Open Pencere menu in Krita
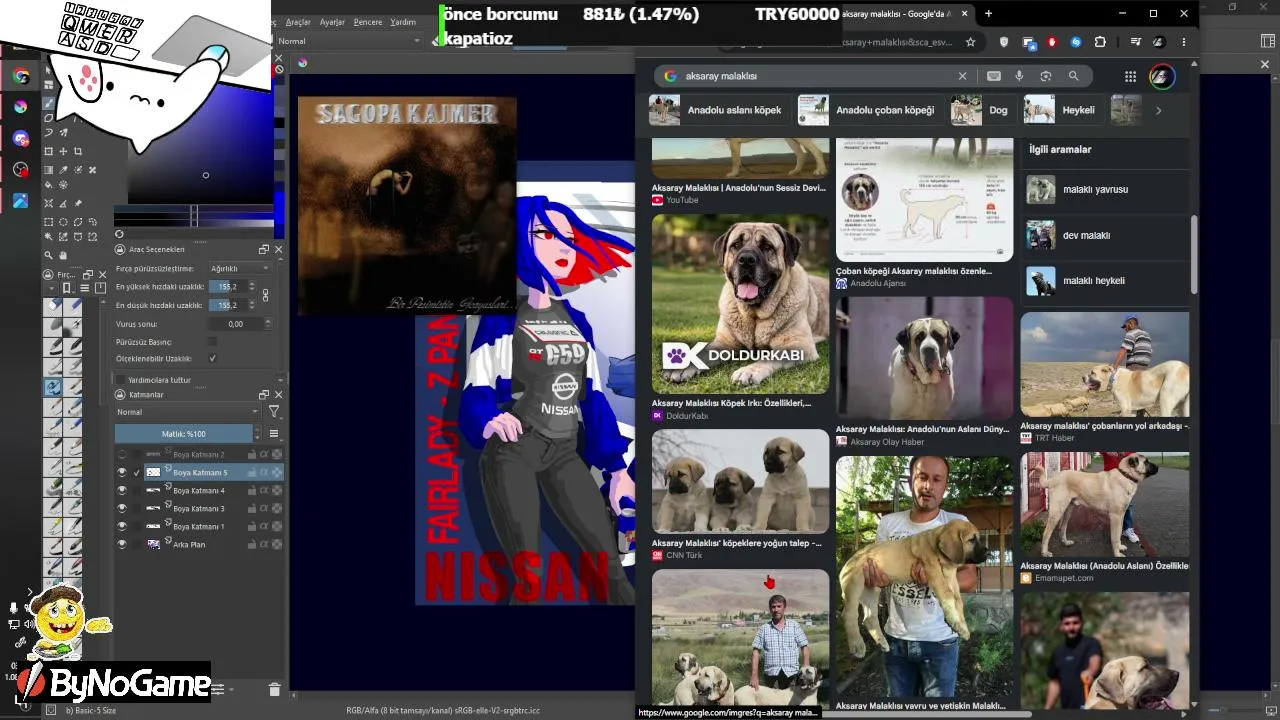 tap(368, 22)
